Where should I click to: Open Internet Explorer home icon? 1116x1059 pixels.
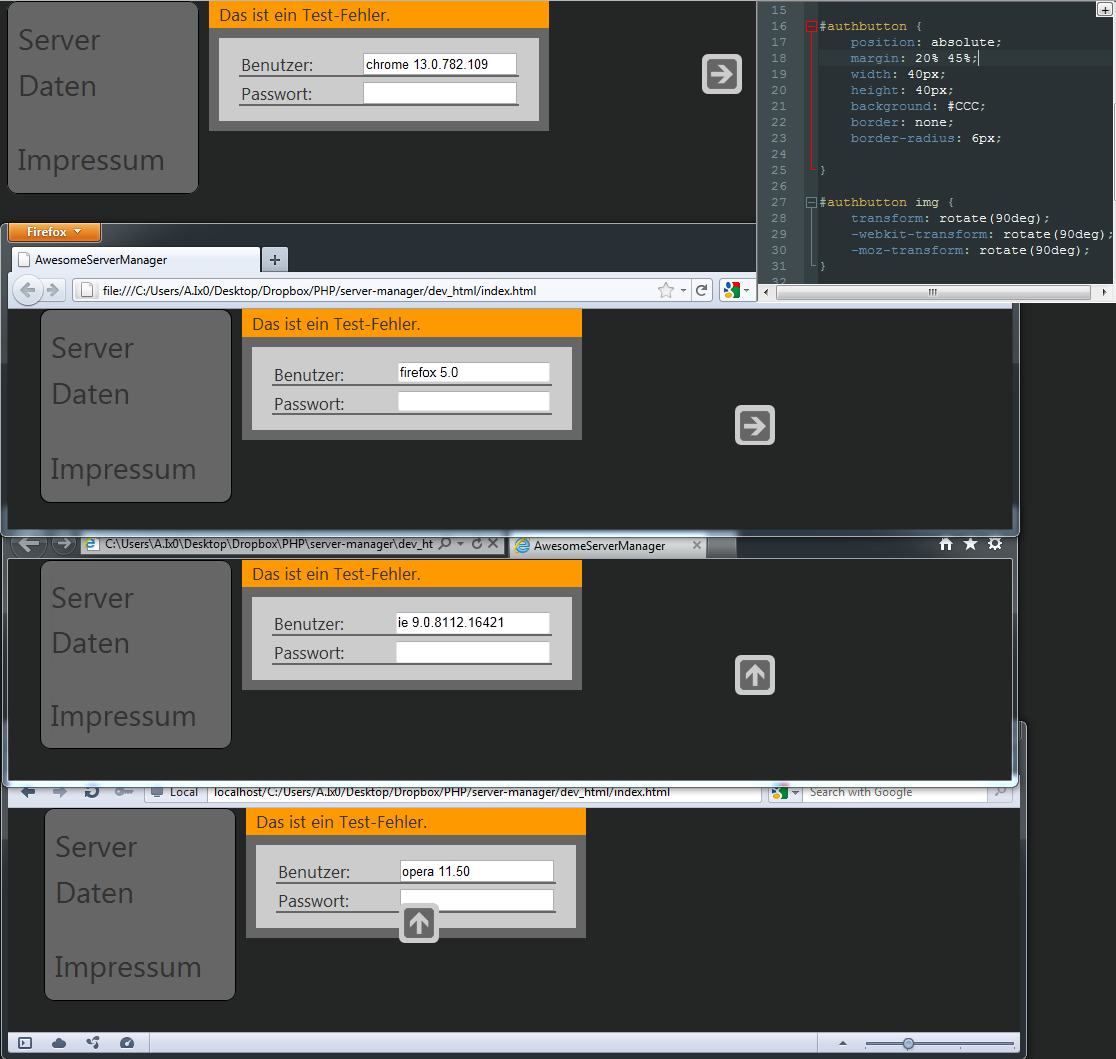click(x=945, y=544)
